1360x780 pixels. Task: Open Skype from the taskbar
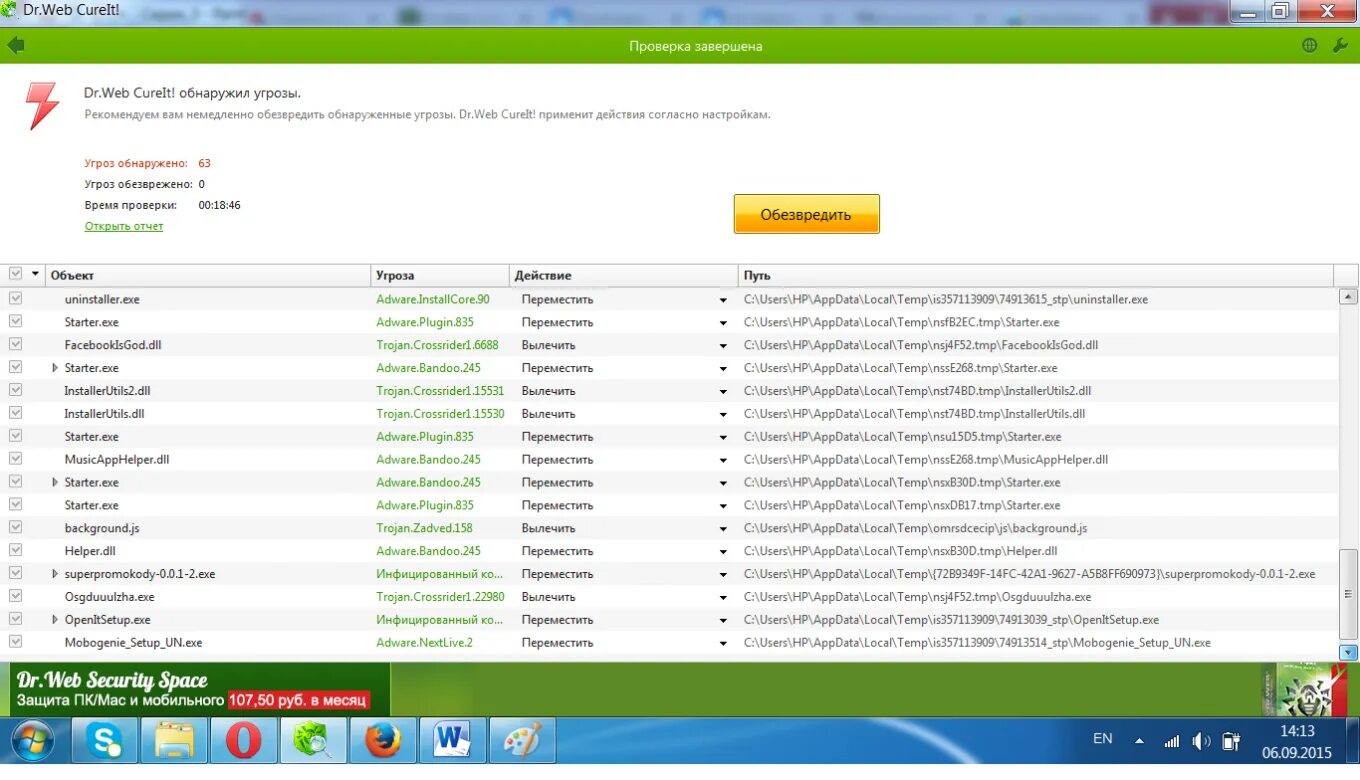pyautogui.click(x=104, y=741)
